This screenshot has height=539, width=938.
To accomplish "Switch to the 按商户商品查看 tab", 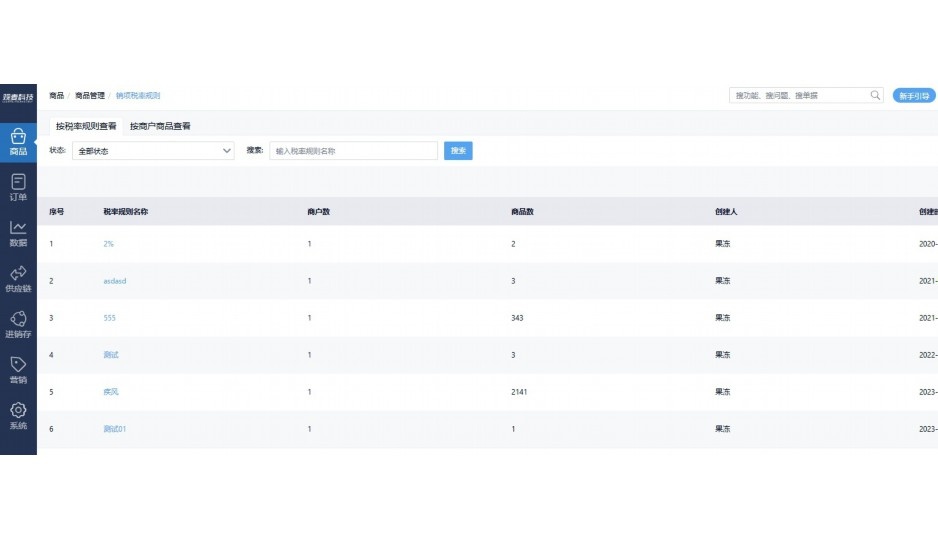I will tap(160, 127).
